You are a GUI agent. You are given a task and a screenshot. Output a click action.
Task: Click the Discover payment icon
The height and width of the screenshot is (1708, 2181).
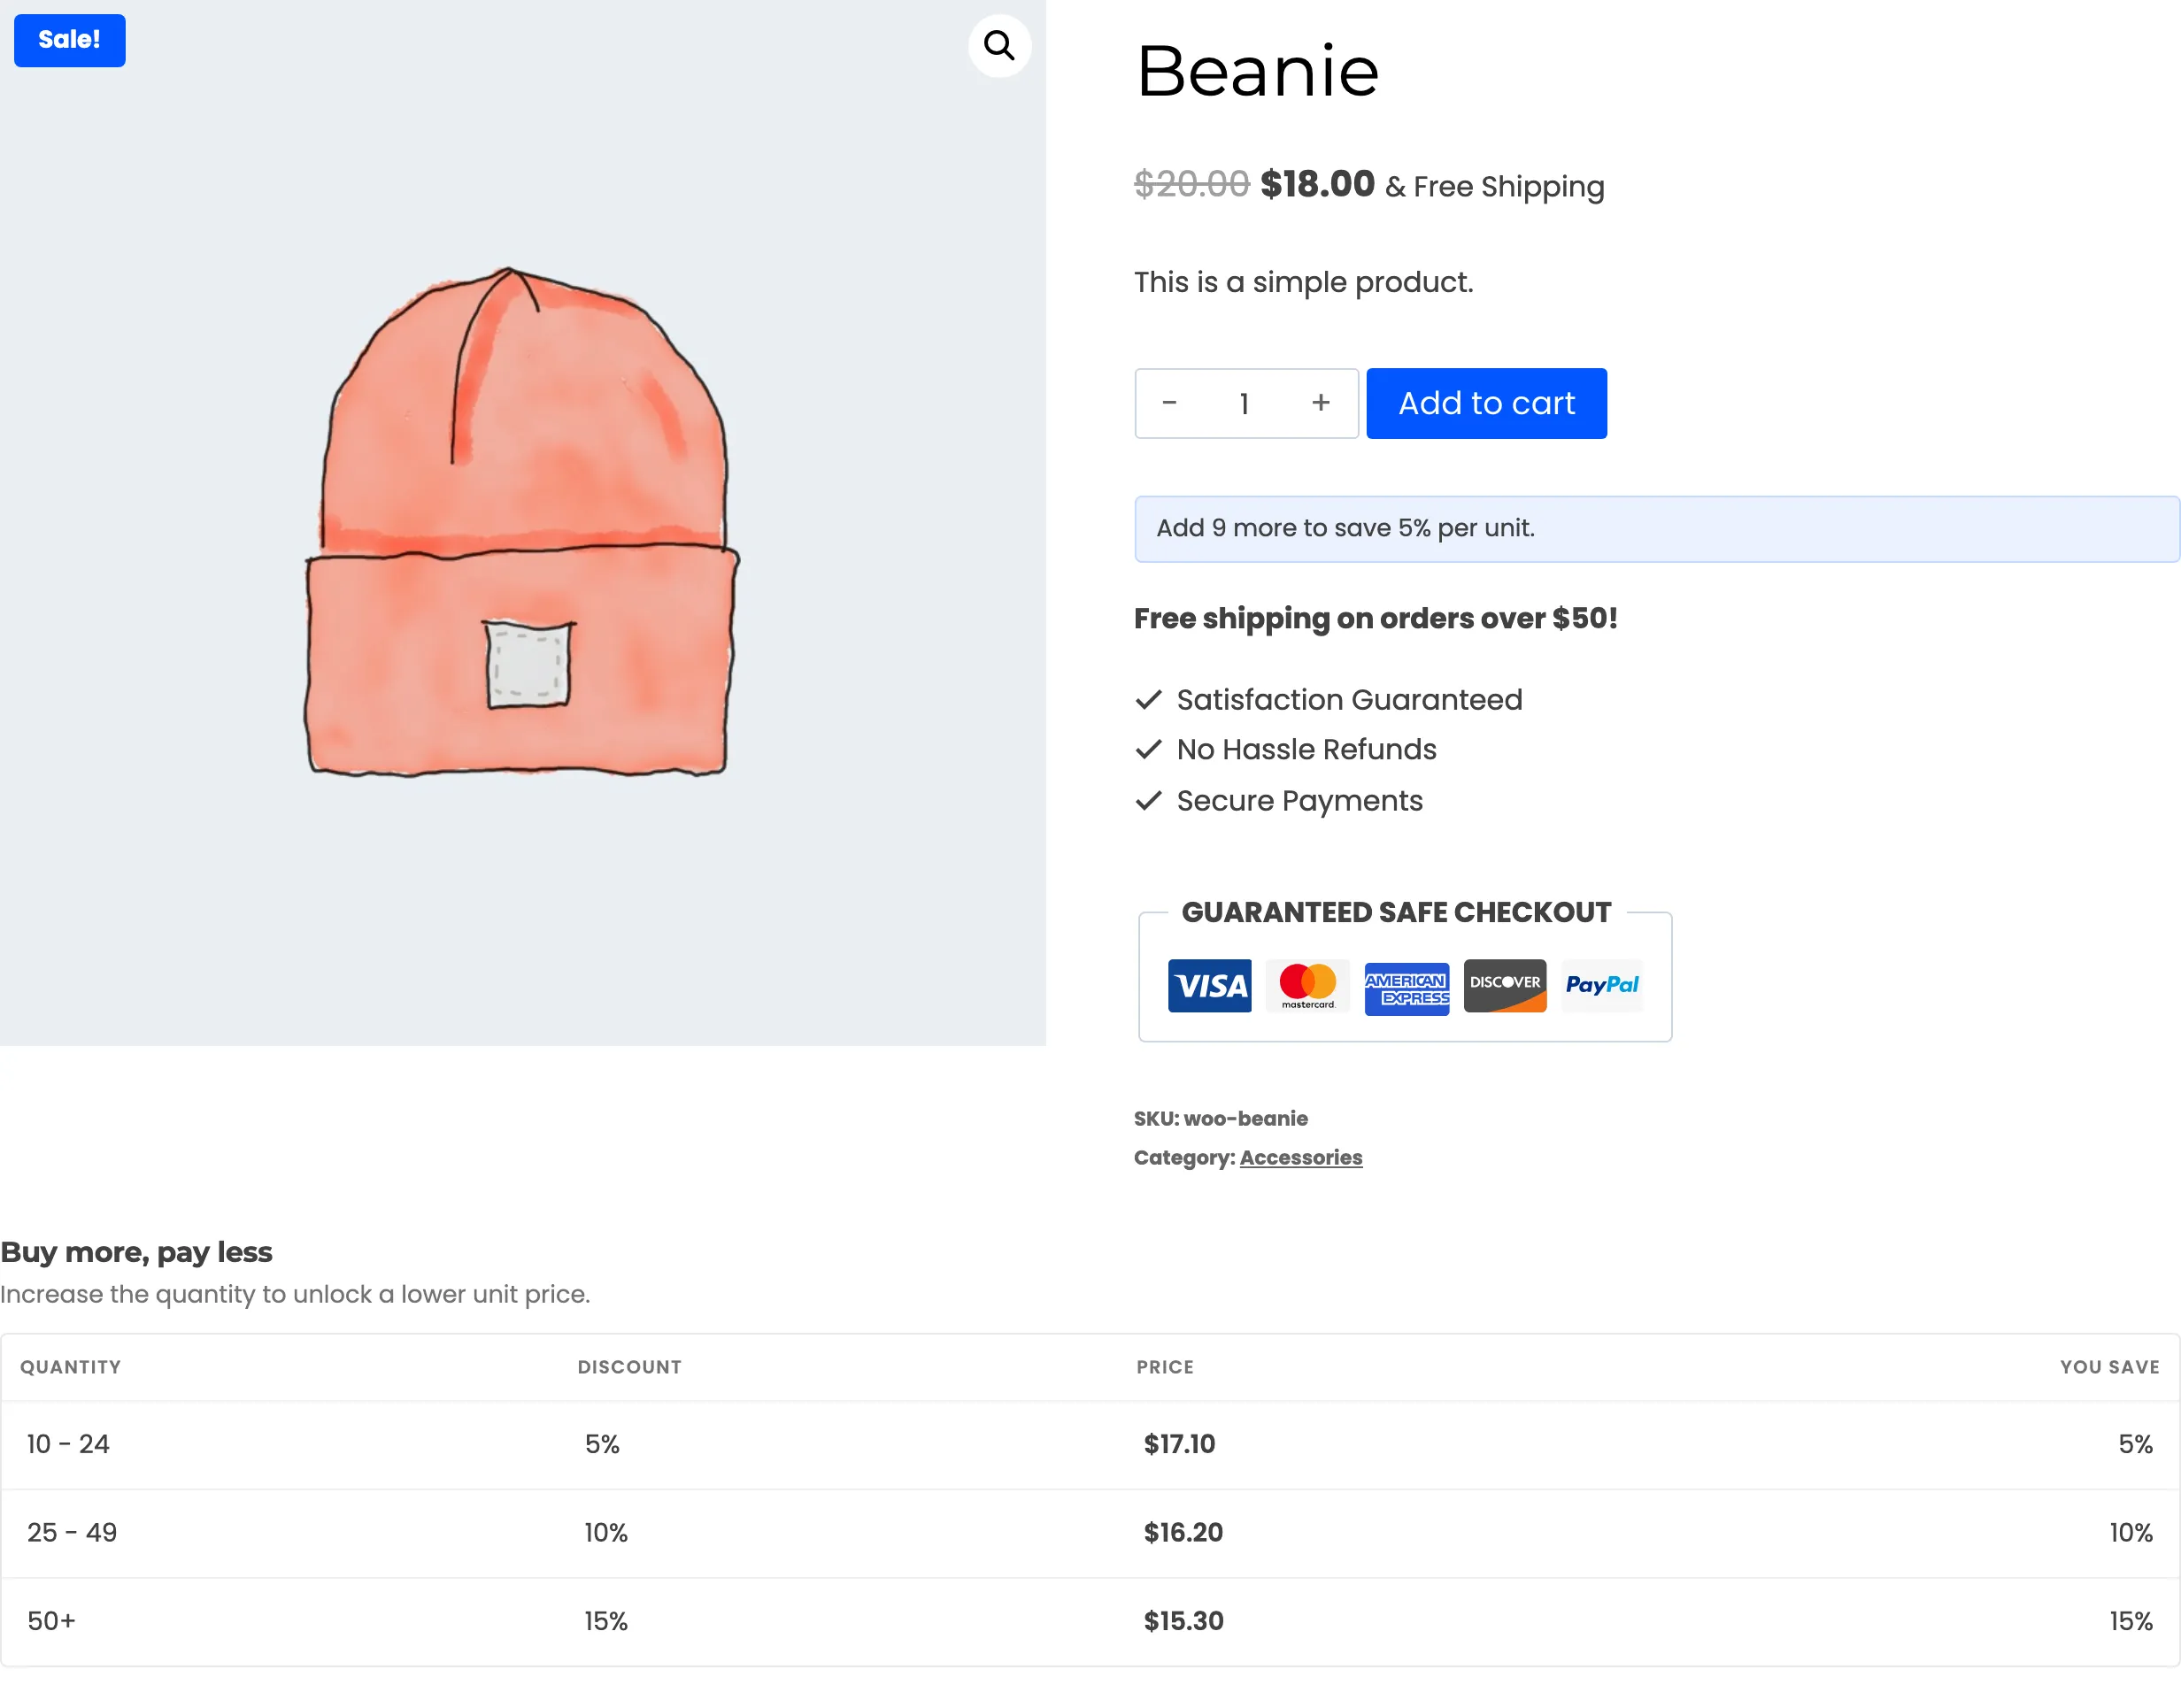1503,985
